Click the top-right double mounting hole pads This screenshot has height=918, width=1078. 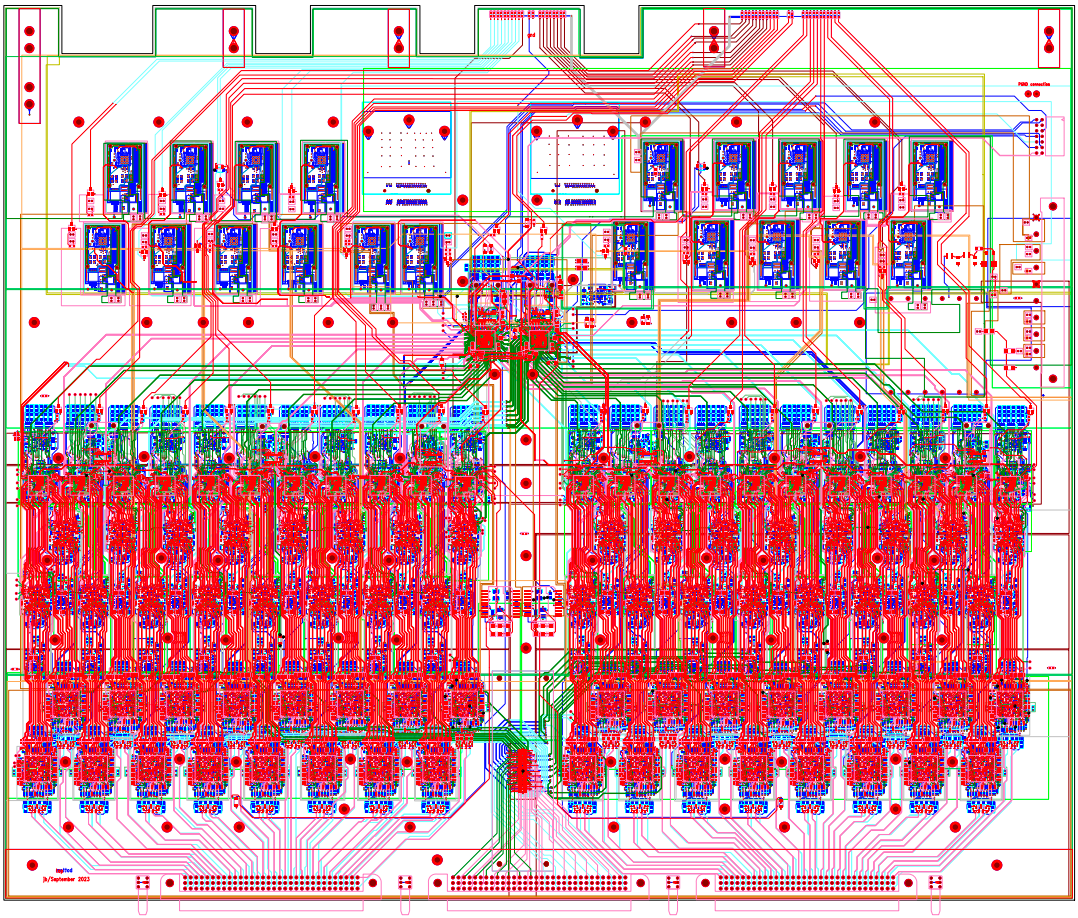[1047, 40]
